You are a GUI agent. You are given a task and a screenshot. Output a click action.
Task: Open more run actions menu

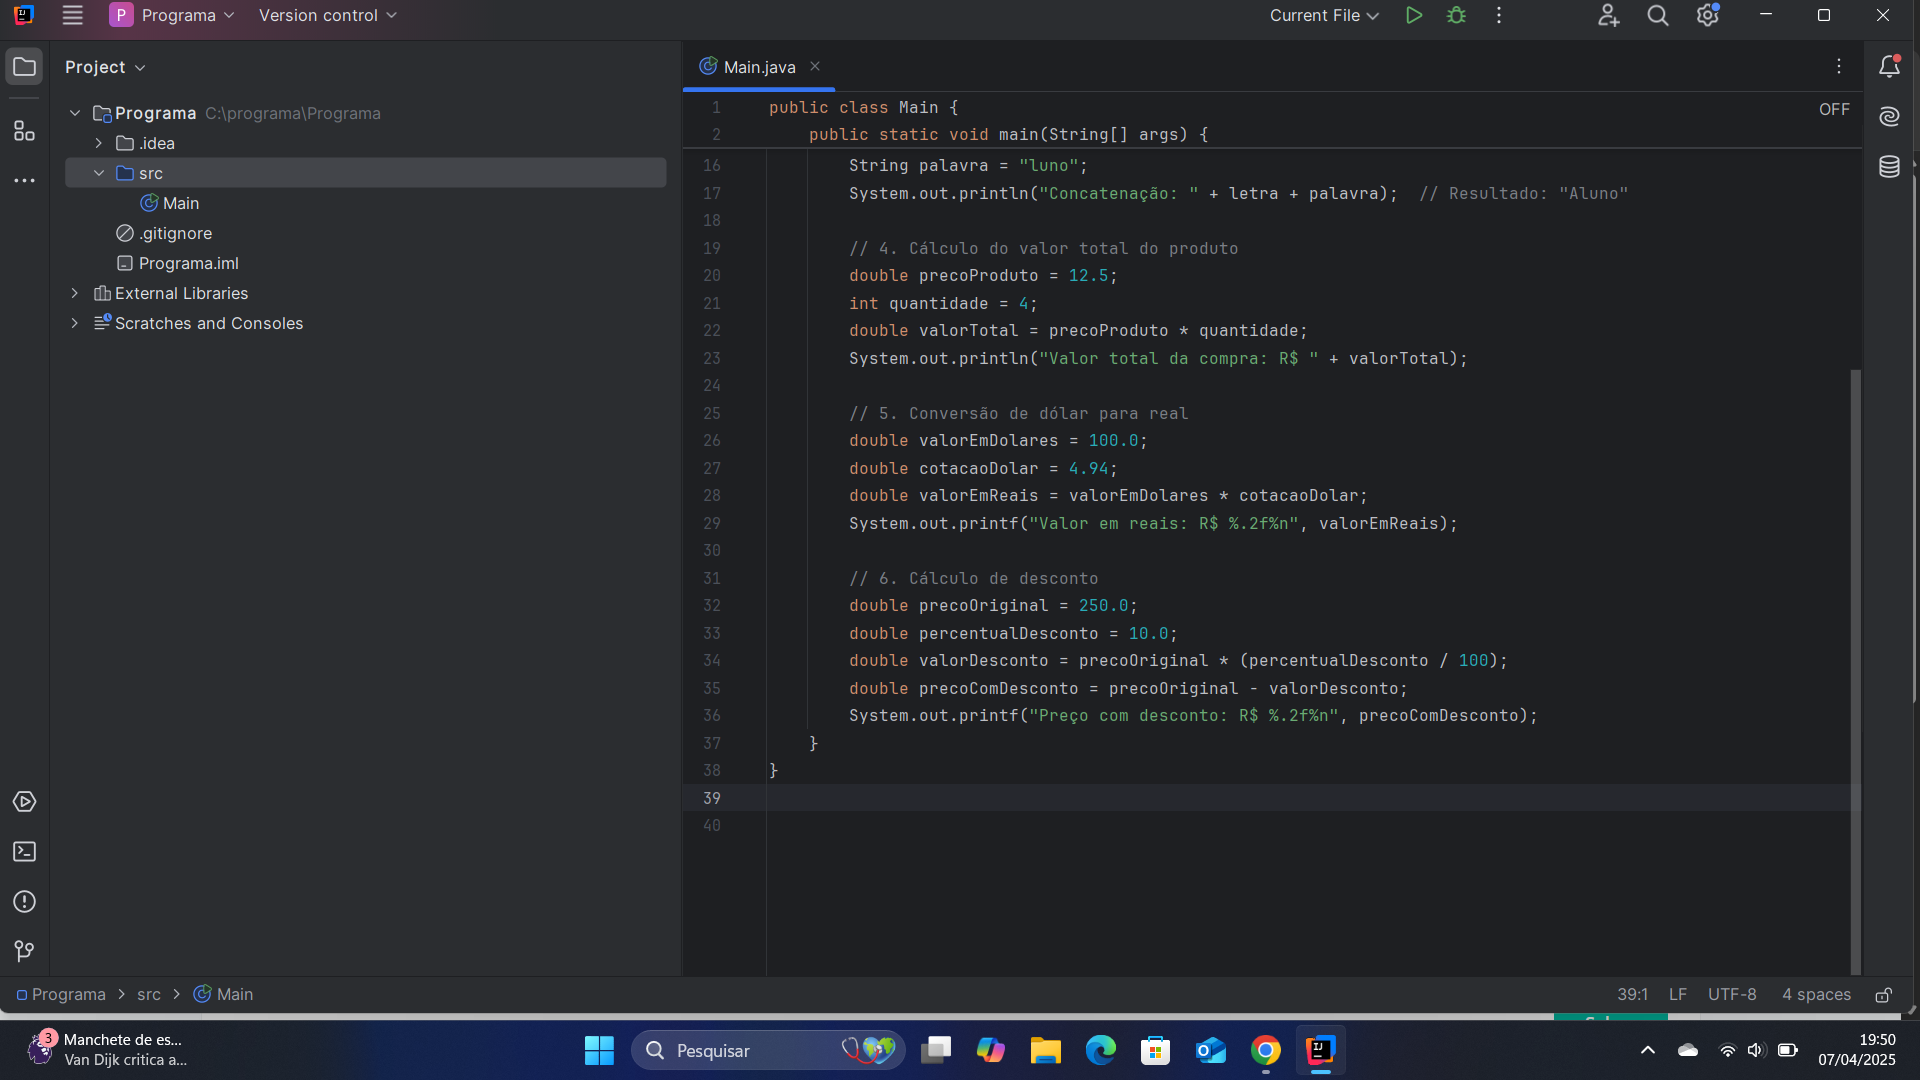click(1498, 15)
